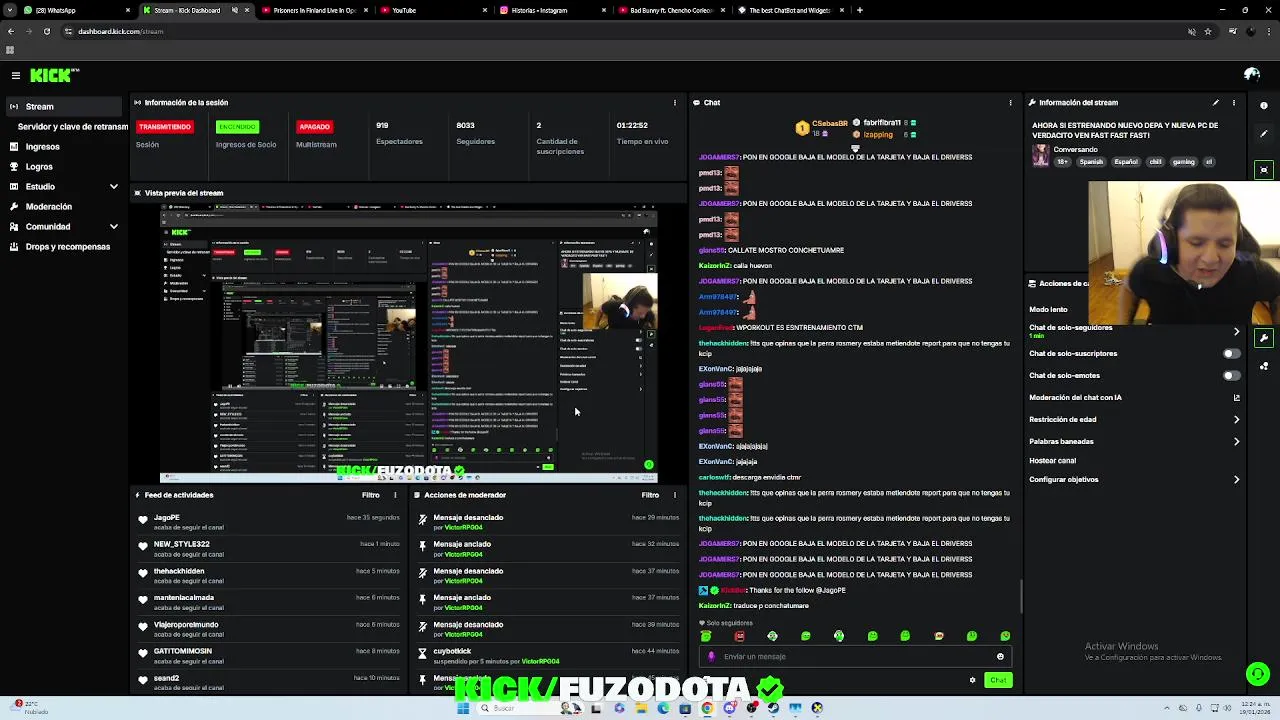Image resolution: width=1280 pixels, height=720 pixels.
Task: Click the share nodes icon in right sidebar
Action: click(x=1264, y=366)
